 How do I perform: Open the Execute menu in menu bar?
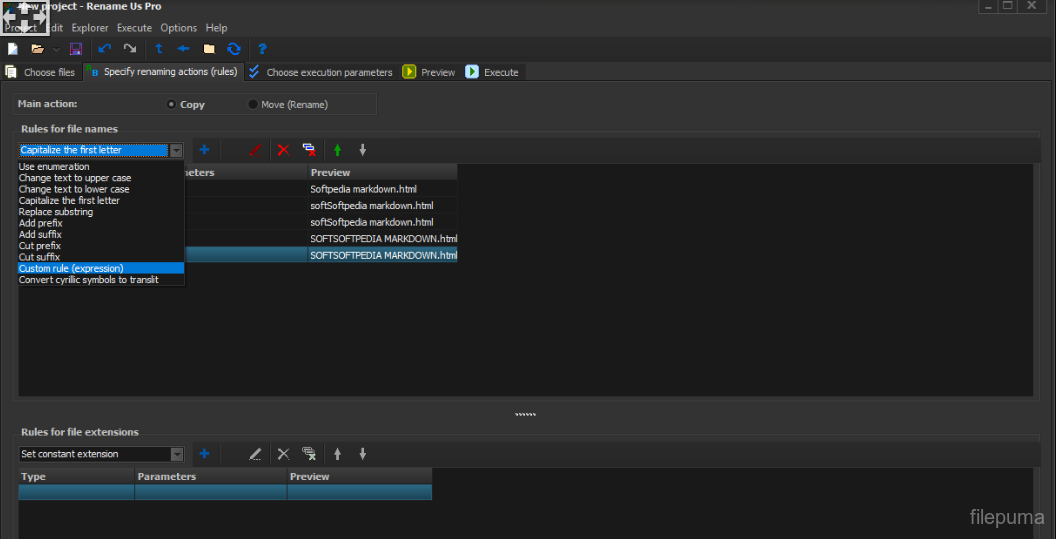point(134,28)
